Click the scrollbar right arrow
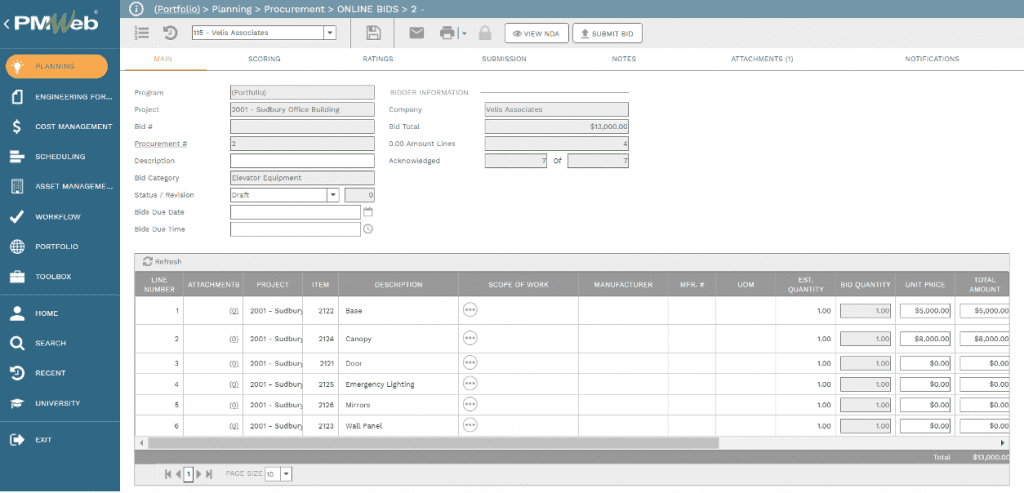Screen dimensions: 1024x493 coord(1004,443)
